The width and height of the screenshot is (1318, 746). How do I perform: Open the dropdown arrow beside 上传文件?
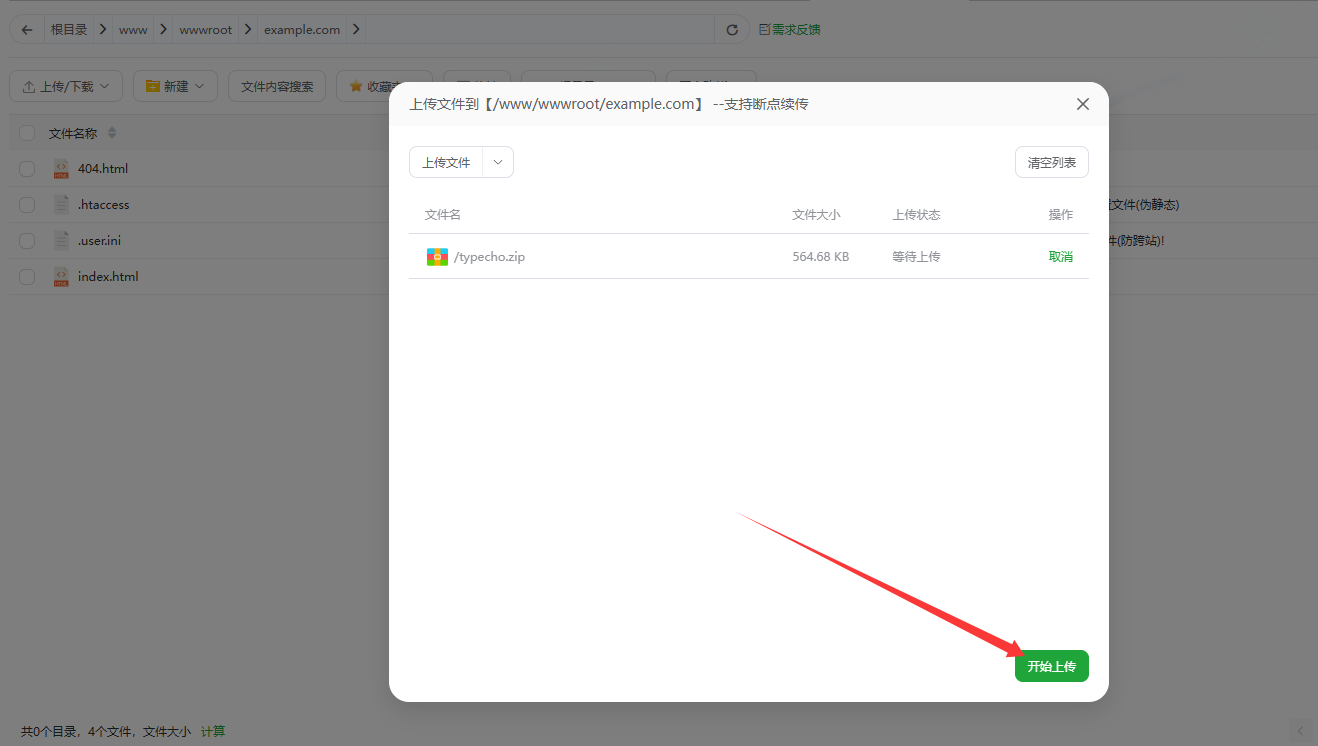[498, 162]
